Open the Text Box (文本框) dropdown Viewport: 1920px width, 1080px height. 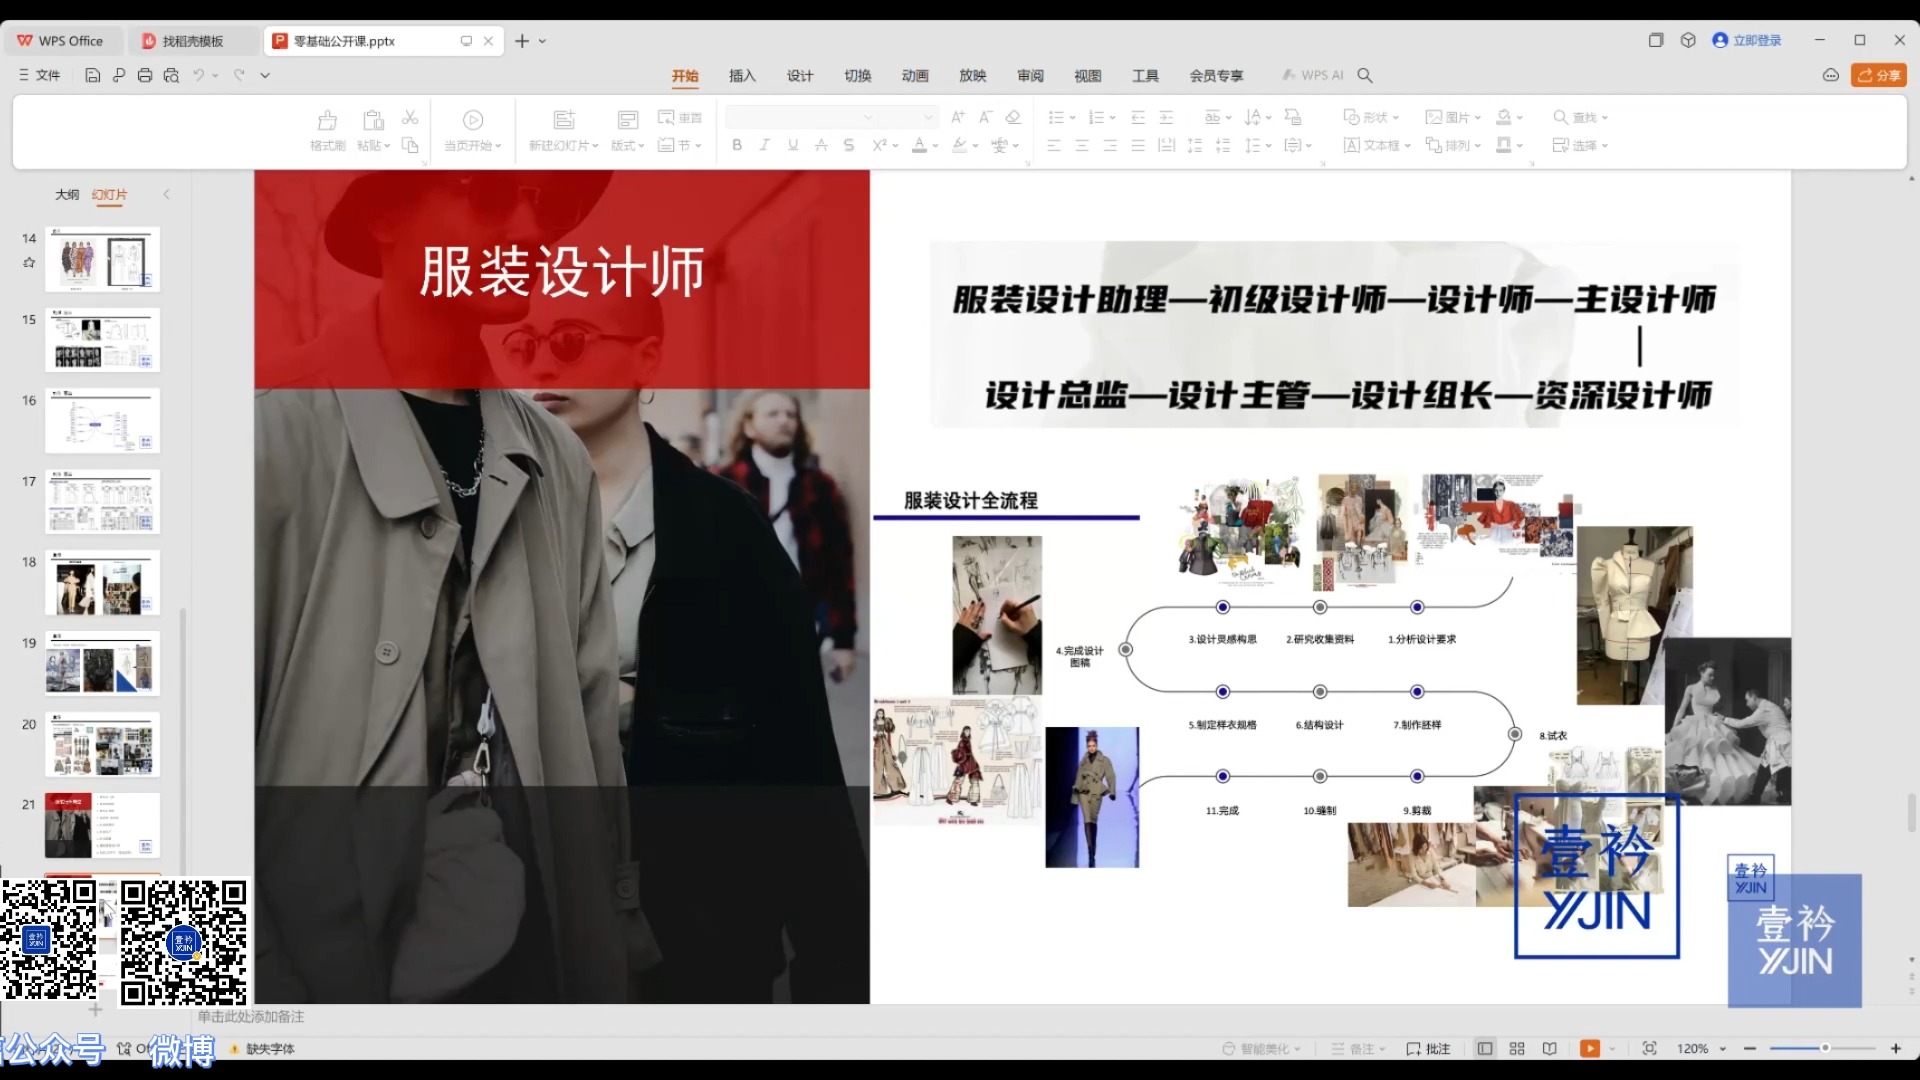pos(1377,145)
